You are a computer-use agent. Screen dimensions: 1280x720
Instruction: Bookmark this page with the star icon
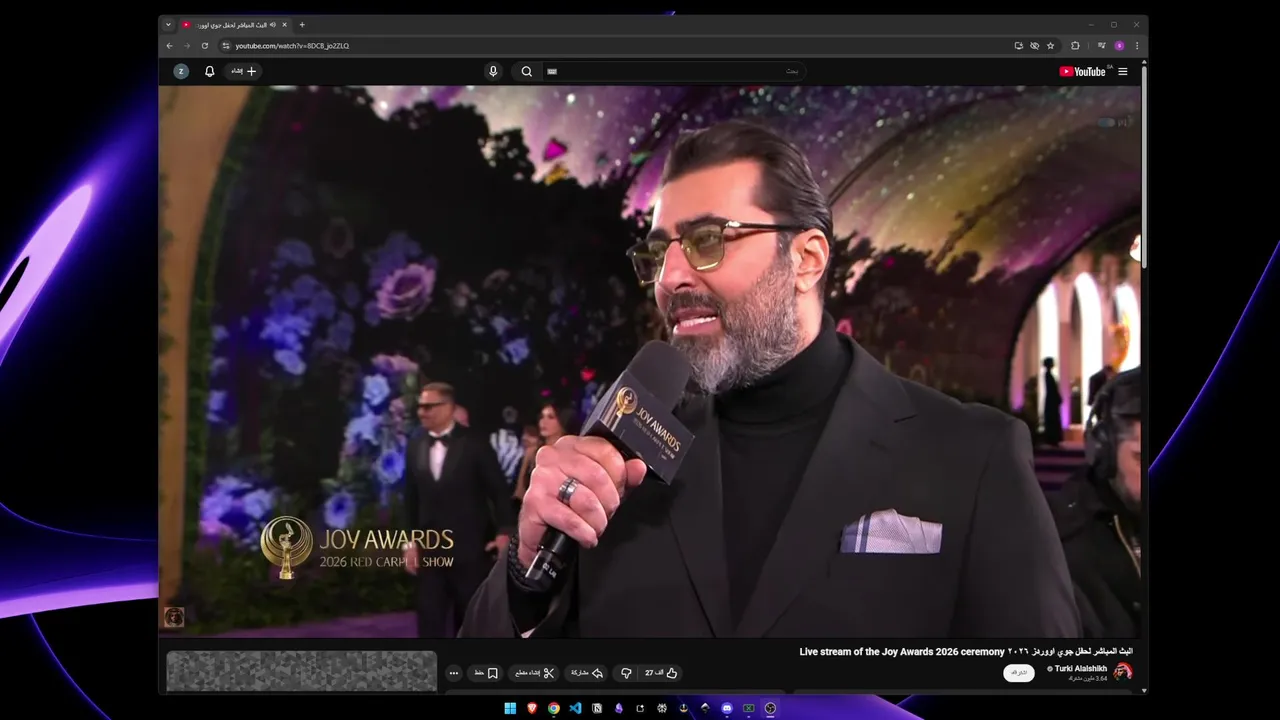pos(1050,45)
